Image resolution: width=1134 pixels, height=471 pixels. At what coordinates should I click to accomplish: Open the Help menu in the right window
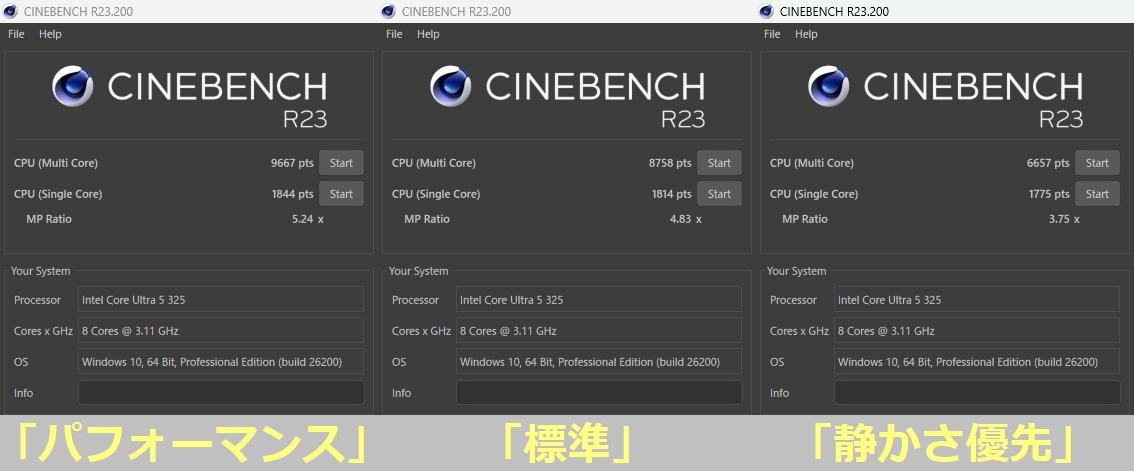806,34
